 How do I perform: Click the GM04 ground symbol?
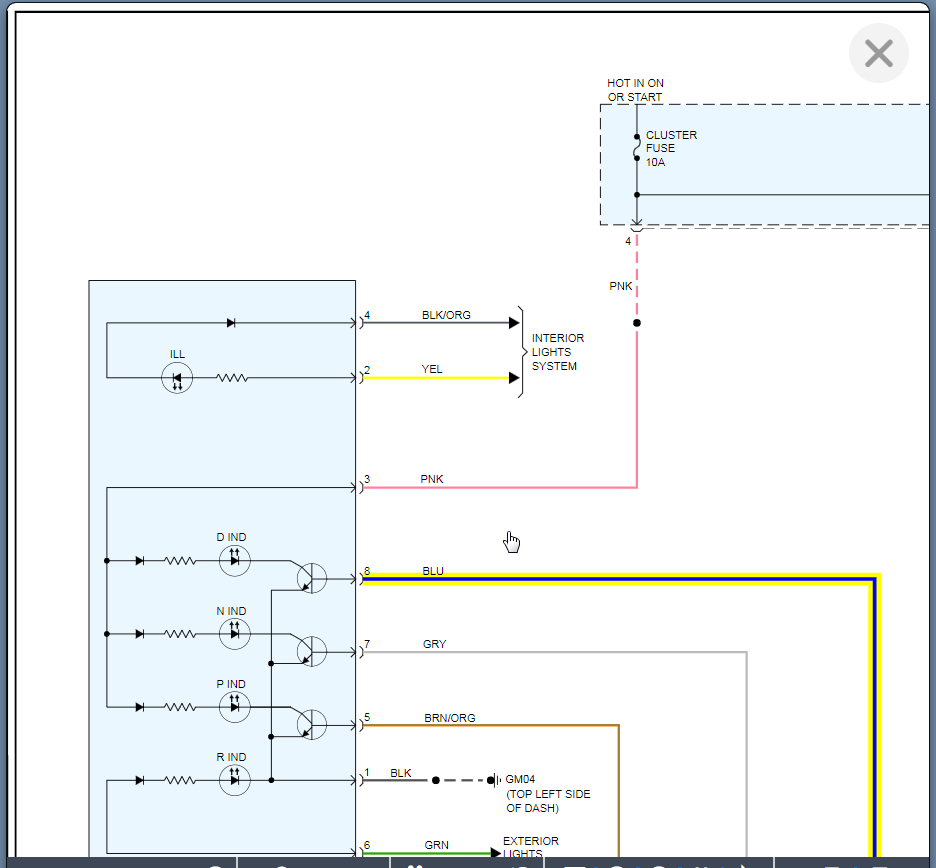coord(494,780)
